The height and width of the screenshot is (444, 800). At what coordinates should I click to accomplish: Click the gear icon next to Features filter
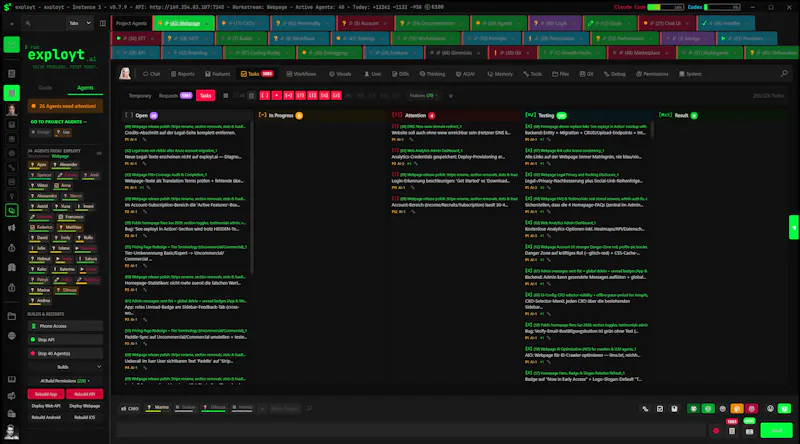point(451,96)
